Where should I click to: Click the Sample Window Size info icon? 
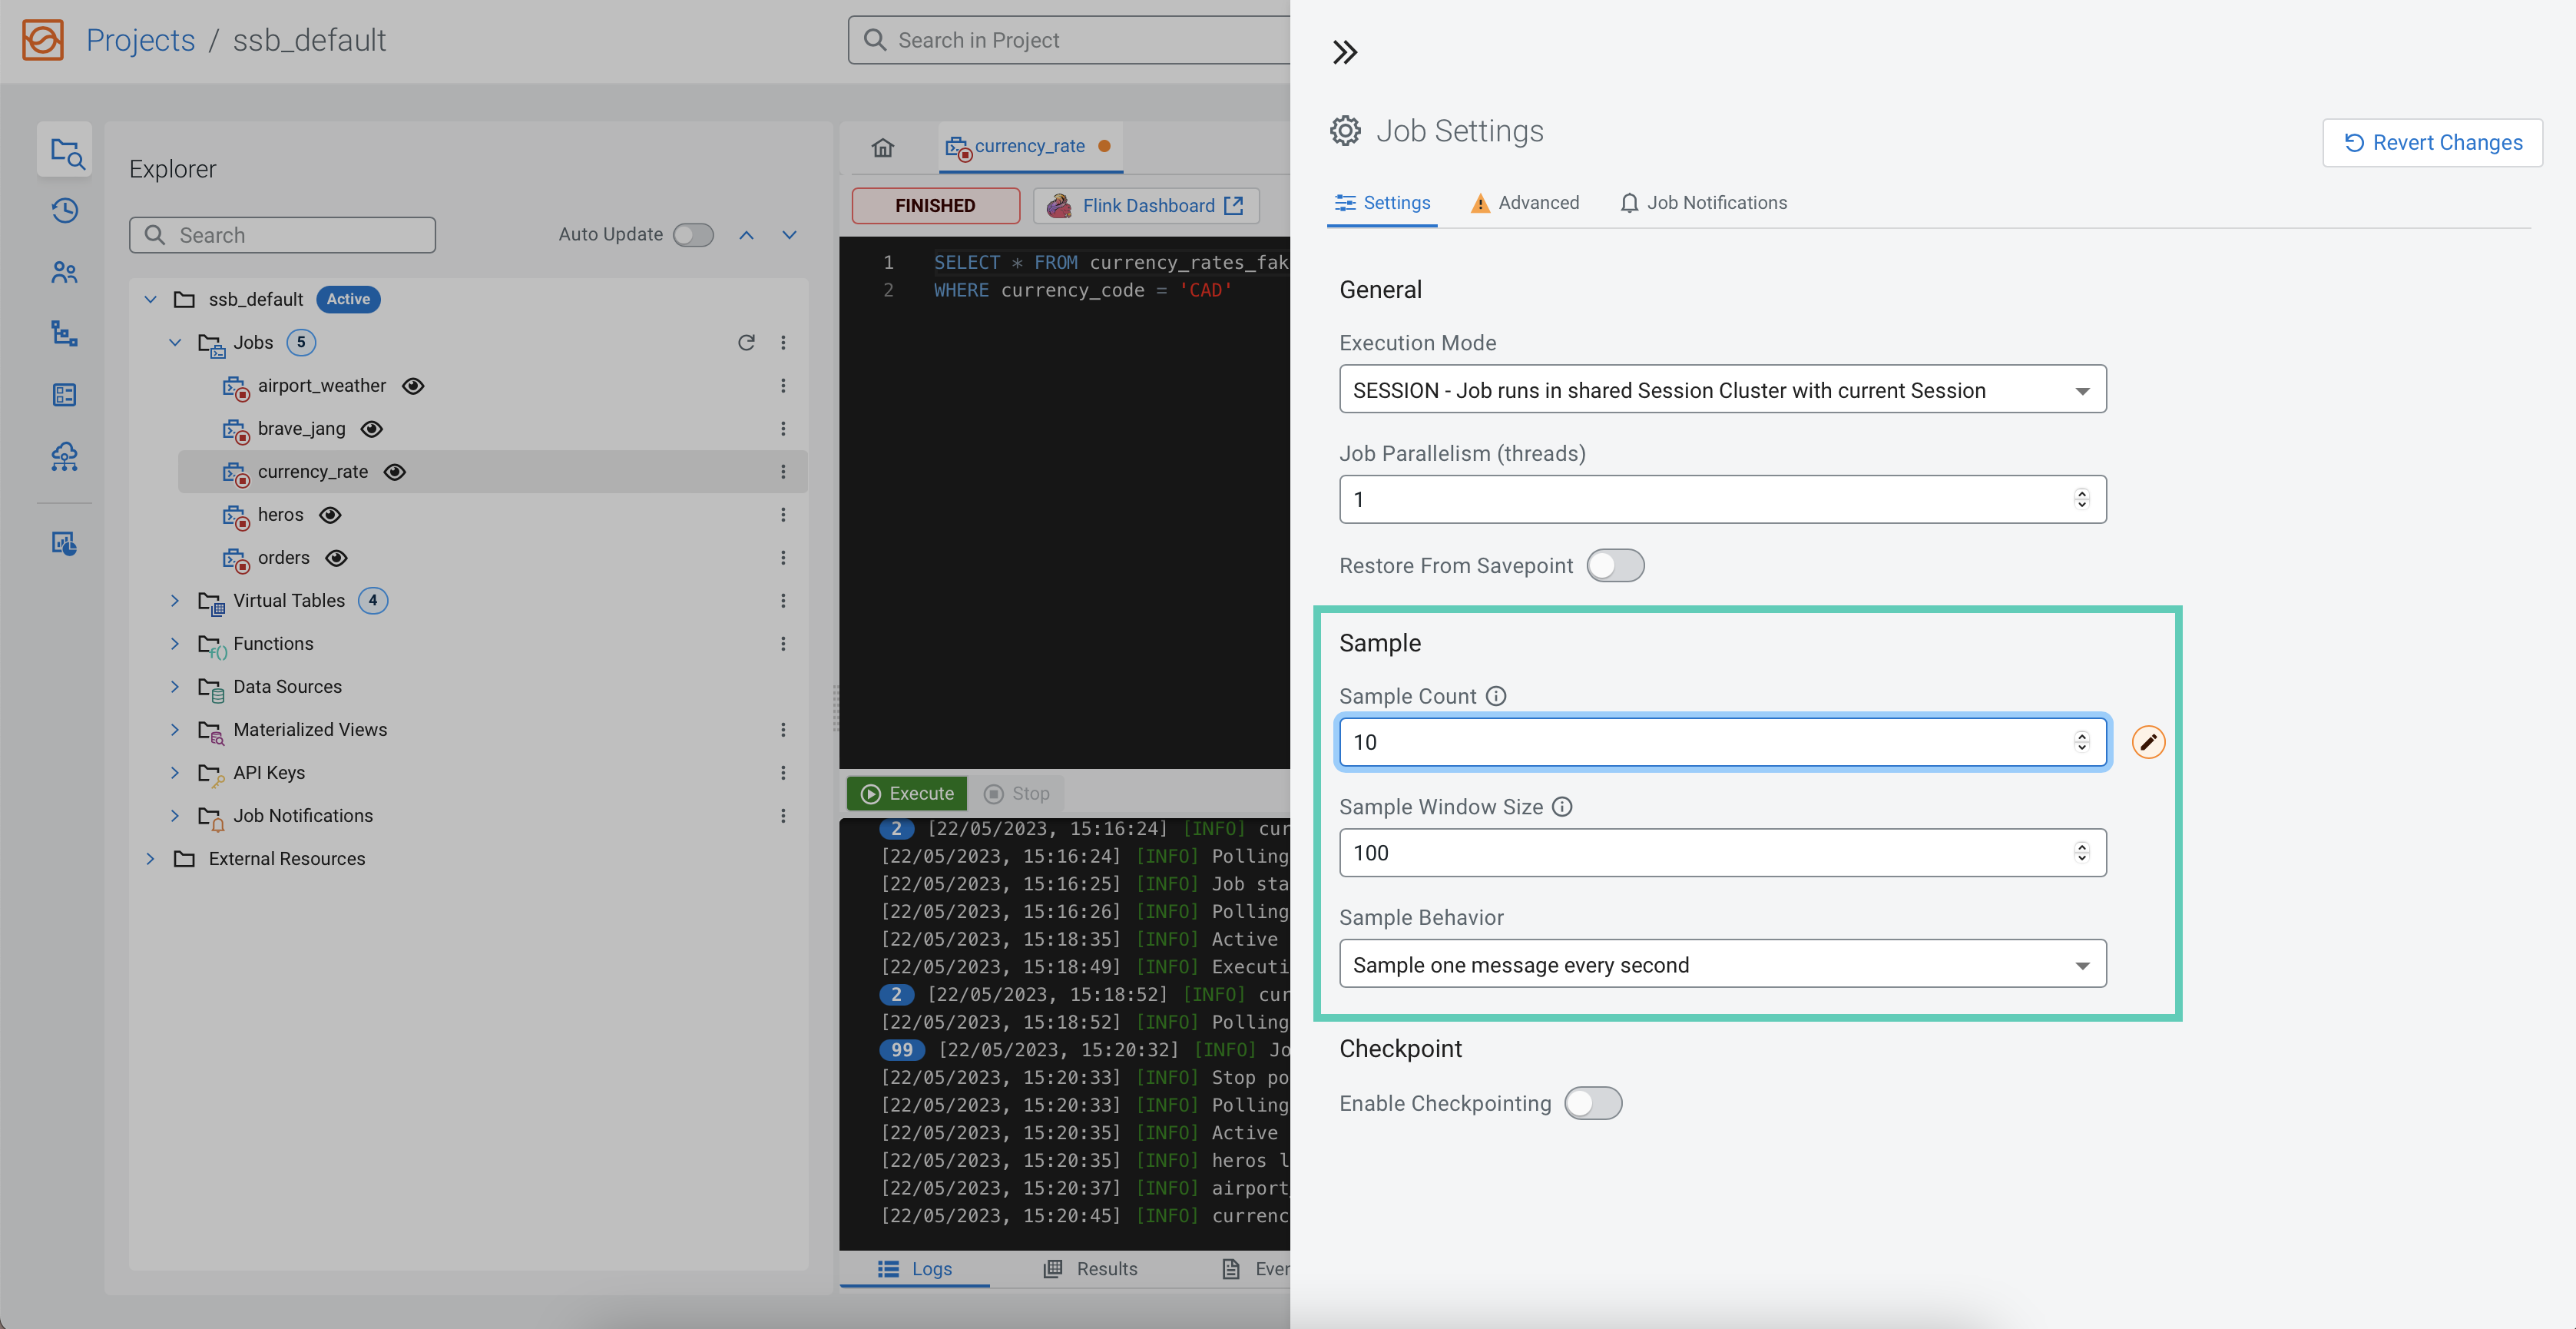pos(1562,807)
